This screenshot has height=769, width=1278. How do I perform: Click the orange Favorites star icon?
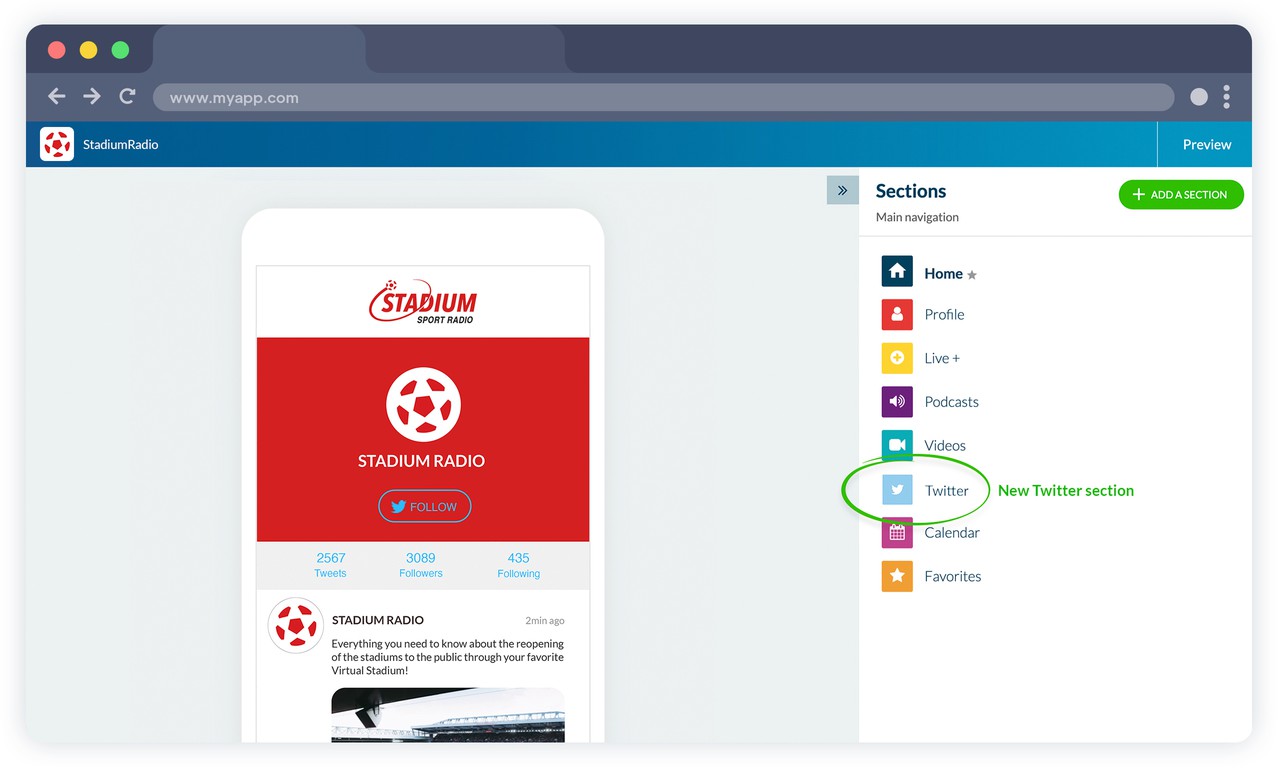tap(897, 576)
